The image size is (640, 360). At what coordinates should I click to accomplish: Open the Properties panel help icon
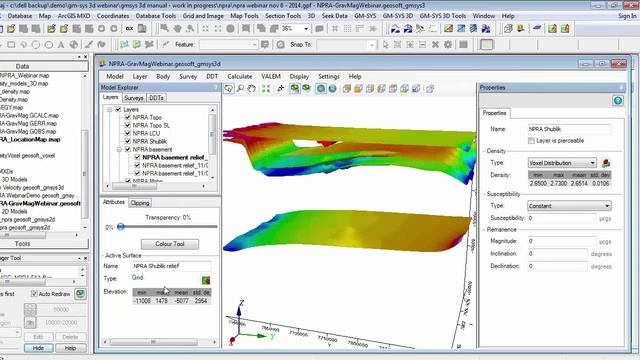click(x=618, y=100)
